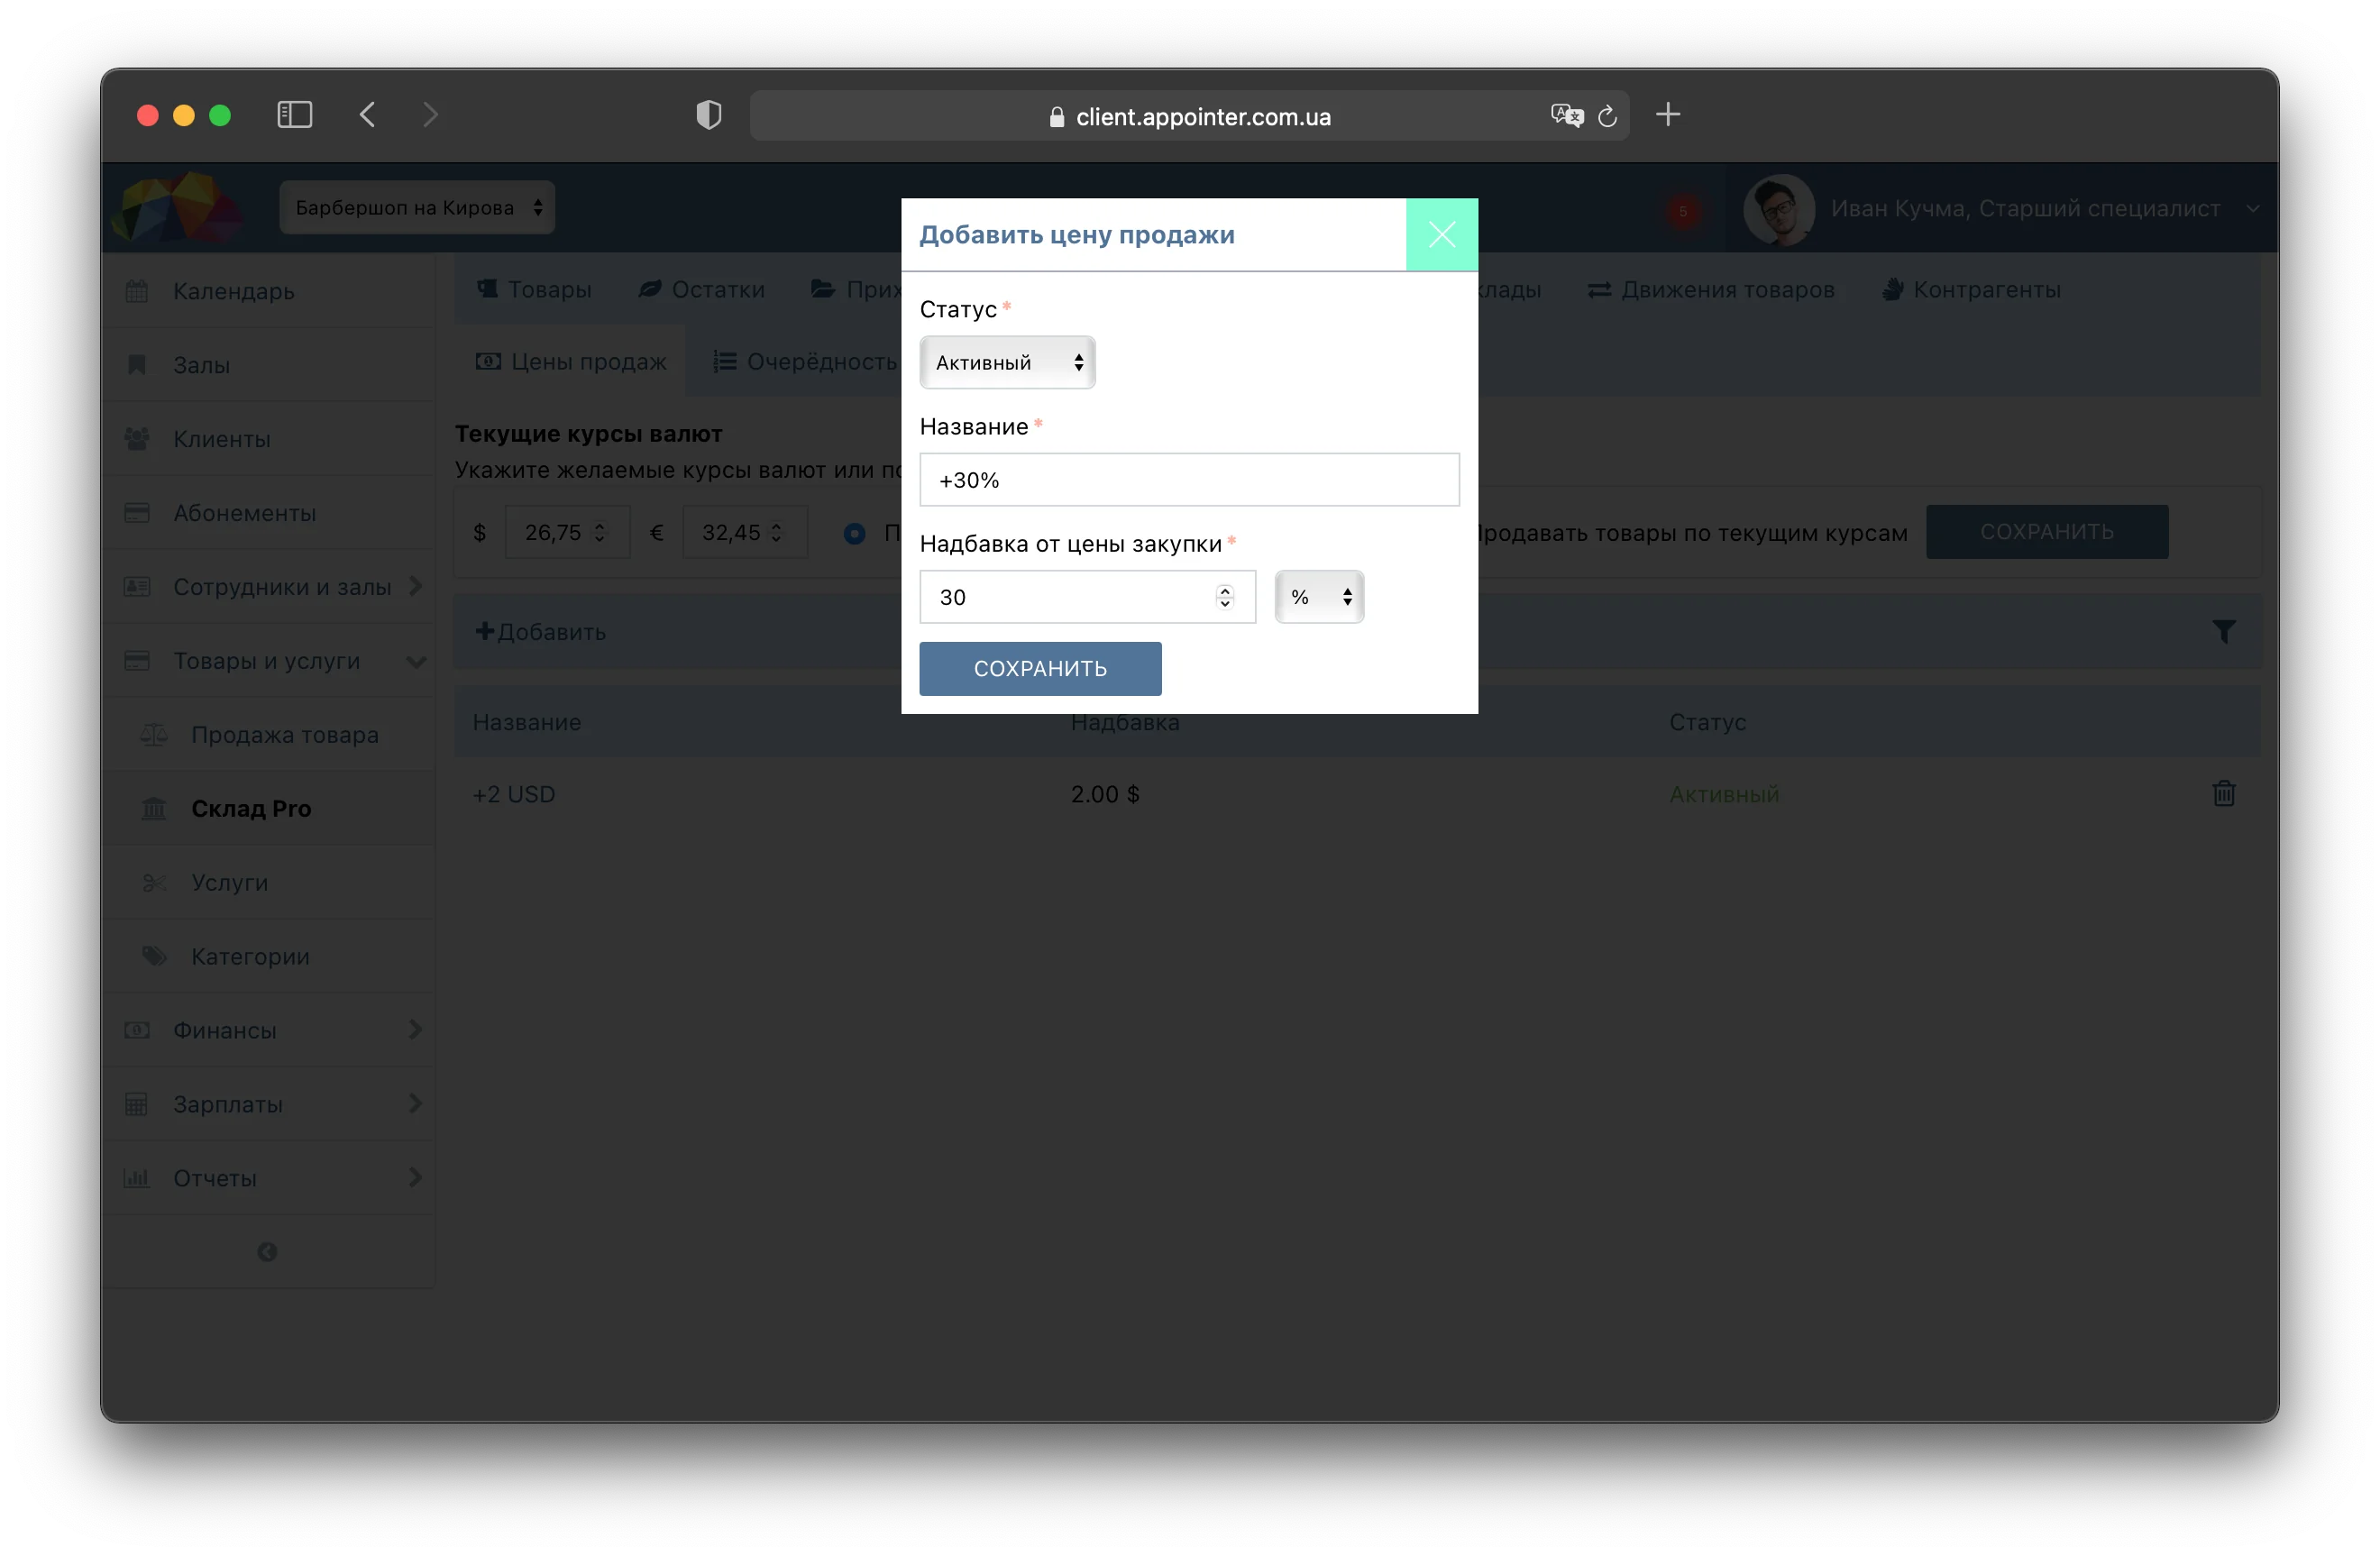
Task: Open the table filter funnel icon
Action: click(x=2223, y=631)
